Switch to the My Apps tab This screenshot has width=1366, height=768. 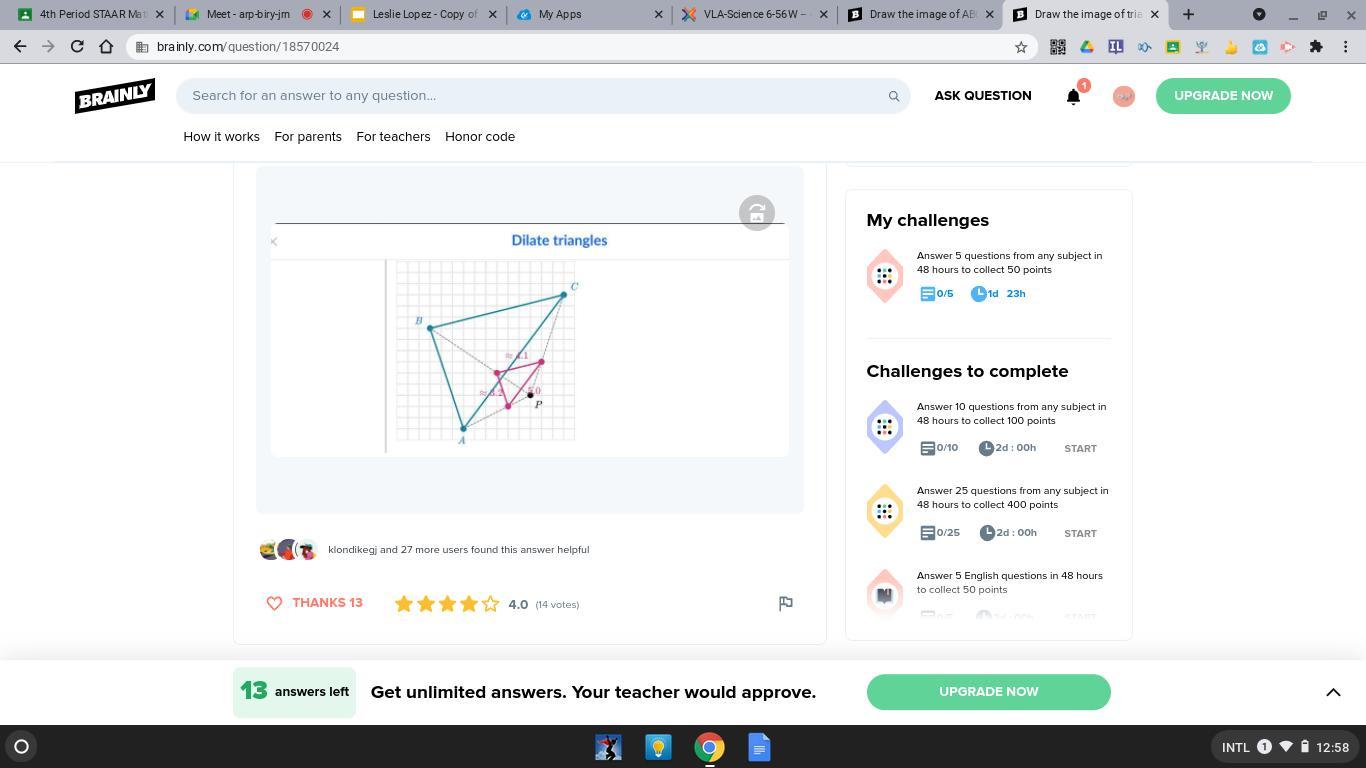coord(589,14)
